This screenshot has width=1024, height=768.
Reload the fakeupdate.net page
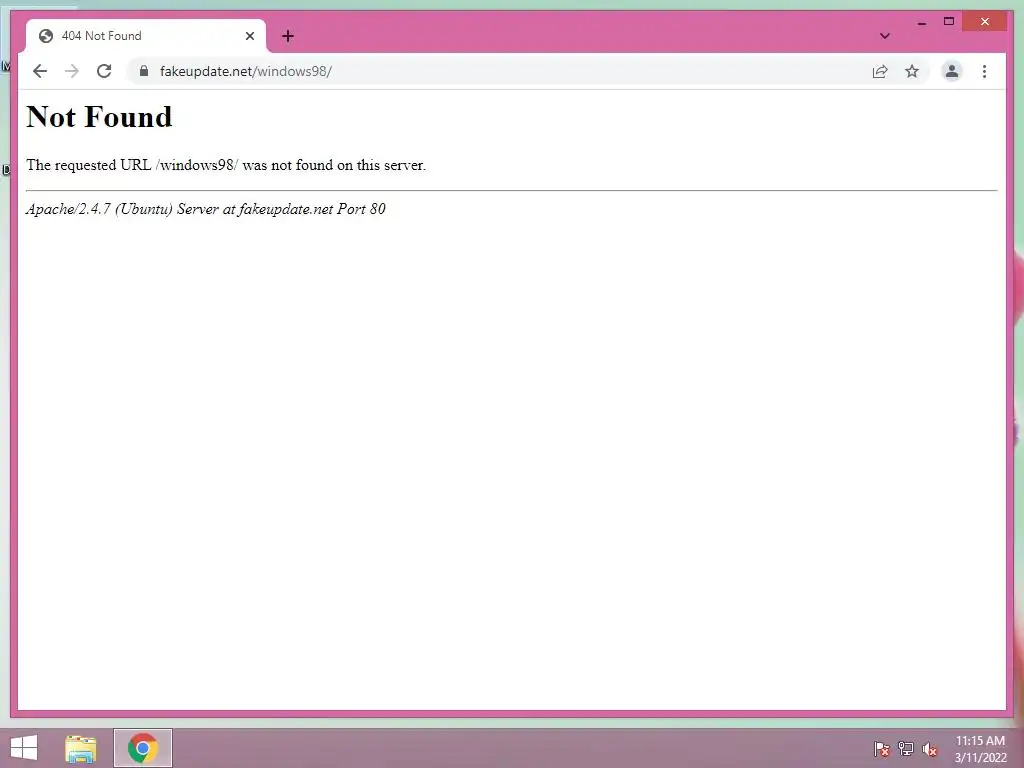pos(104,71)
